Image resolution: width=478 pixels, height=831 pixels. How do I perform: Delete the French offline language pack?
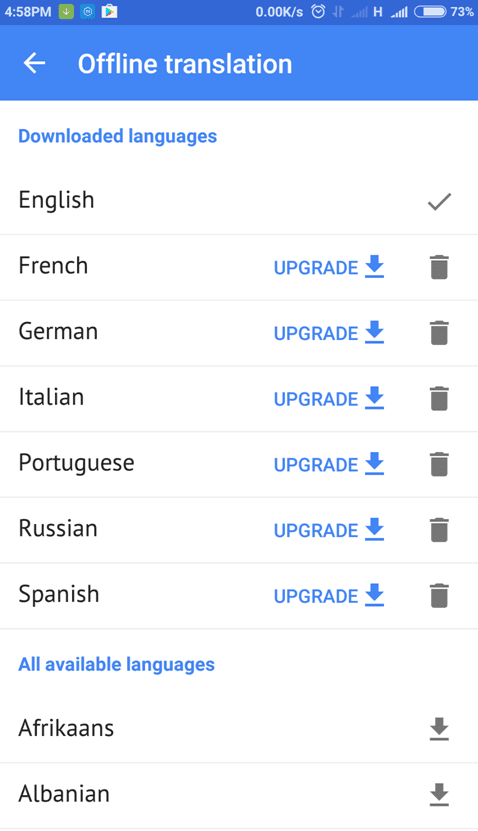(x=439, y=267)
